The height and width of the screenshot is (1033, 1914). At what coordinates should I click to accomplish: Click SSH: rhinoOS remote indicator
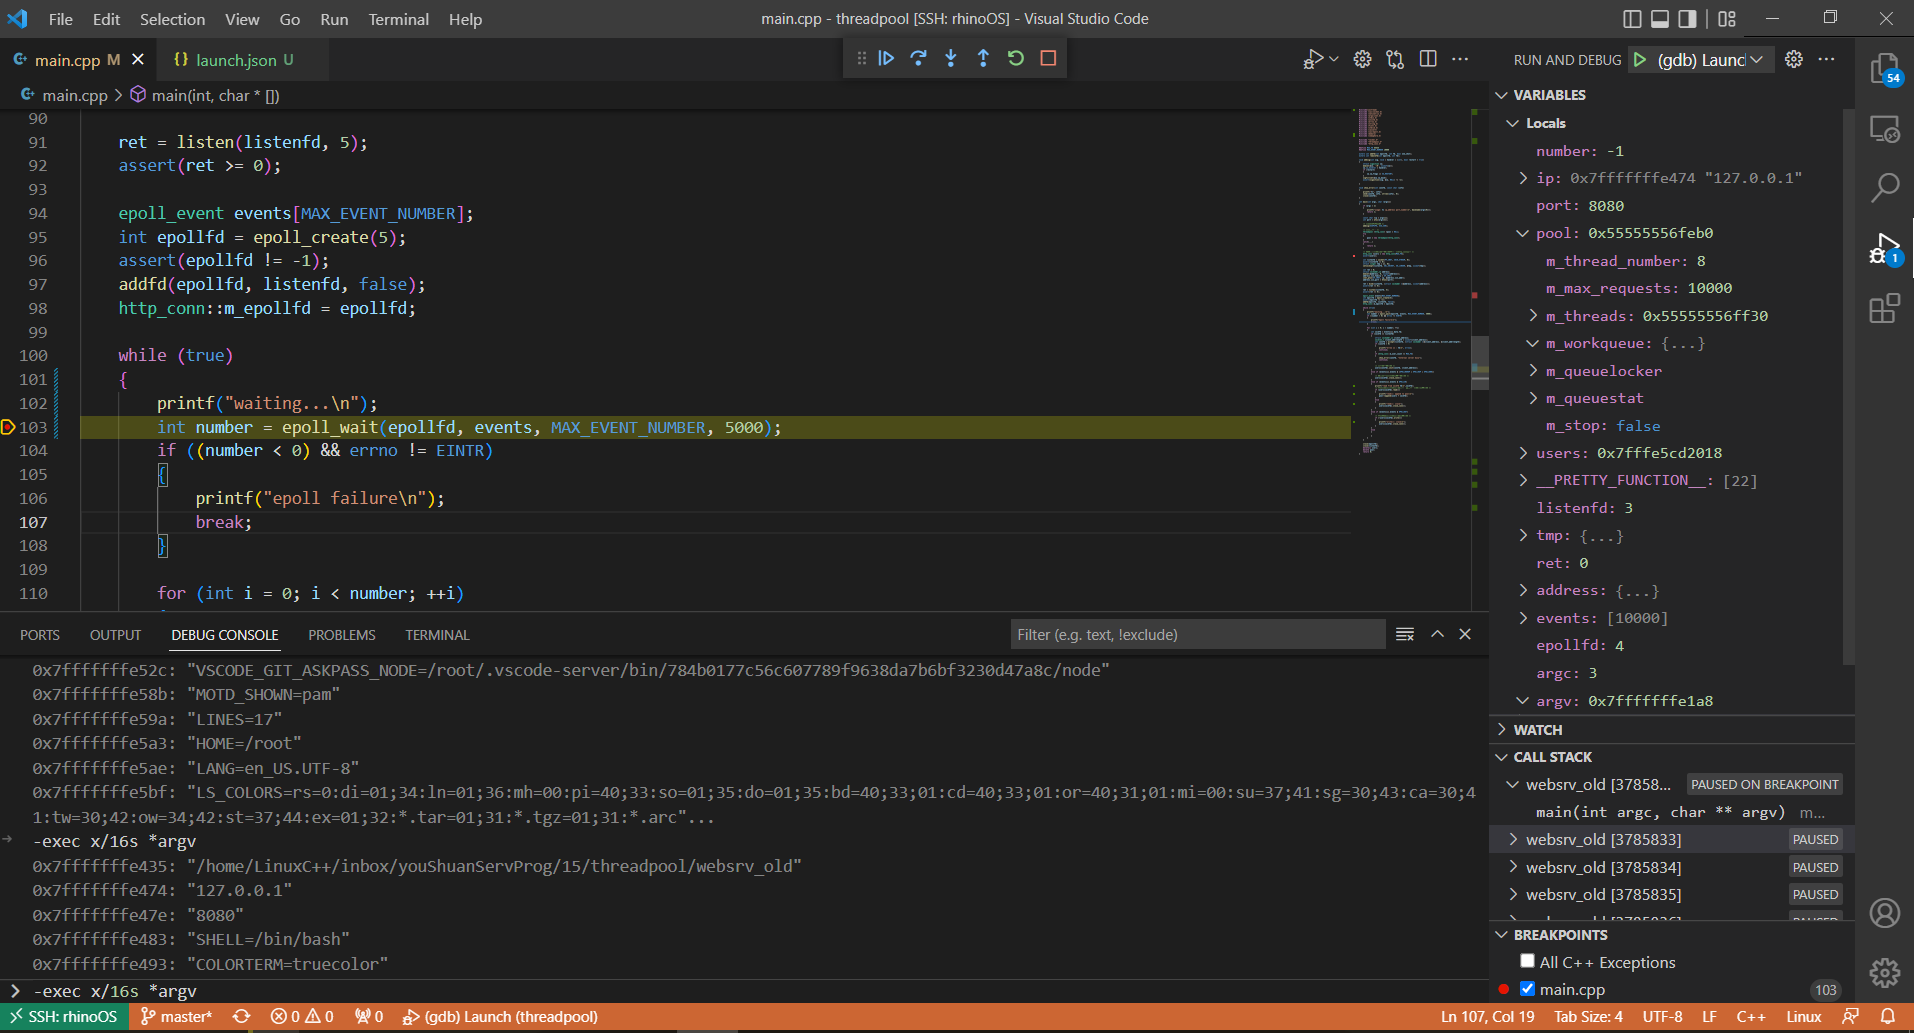[x=65, y=1017]
